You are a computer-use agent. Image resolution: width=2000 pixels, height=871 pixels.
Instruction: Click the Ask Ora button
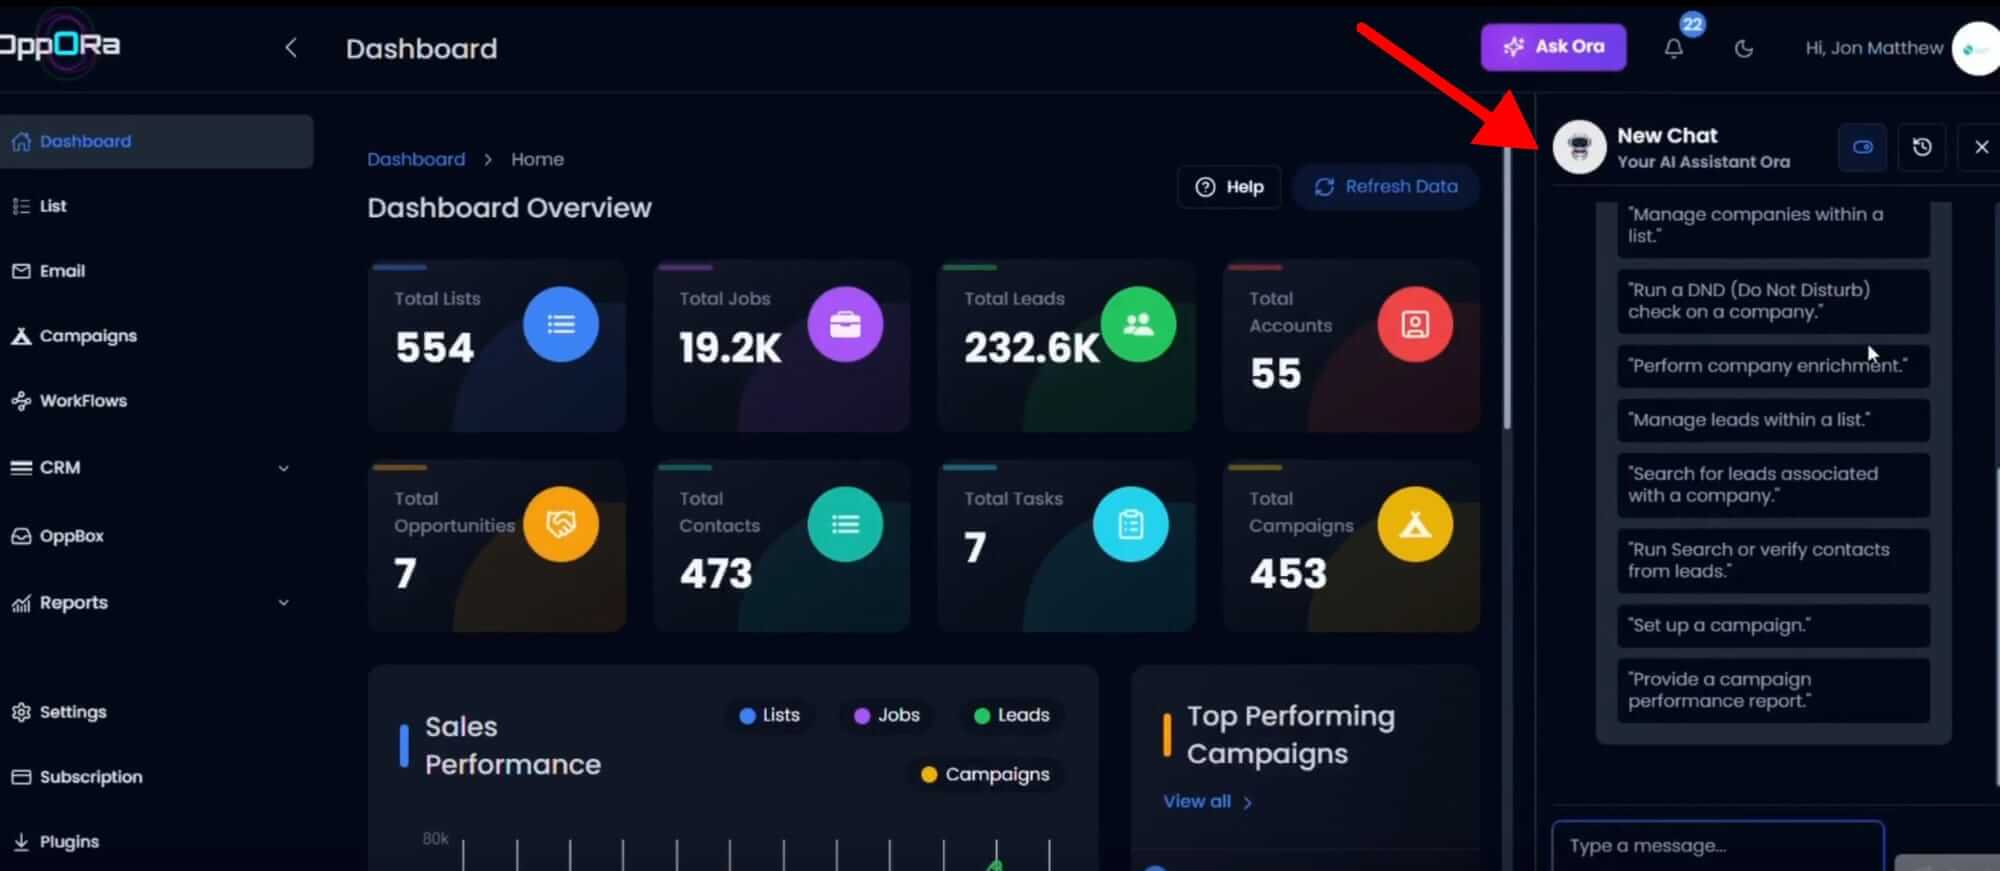[1553, 47]
